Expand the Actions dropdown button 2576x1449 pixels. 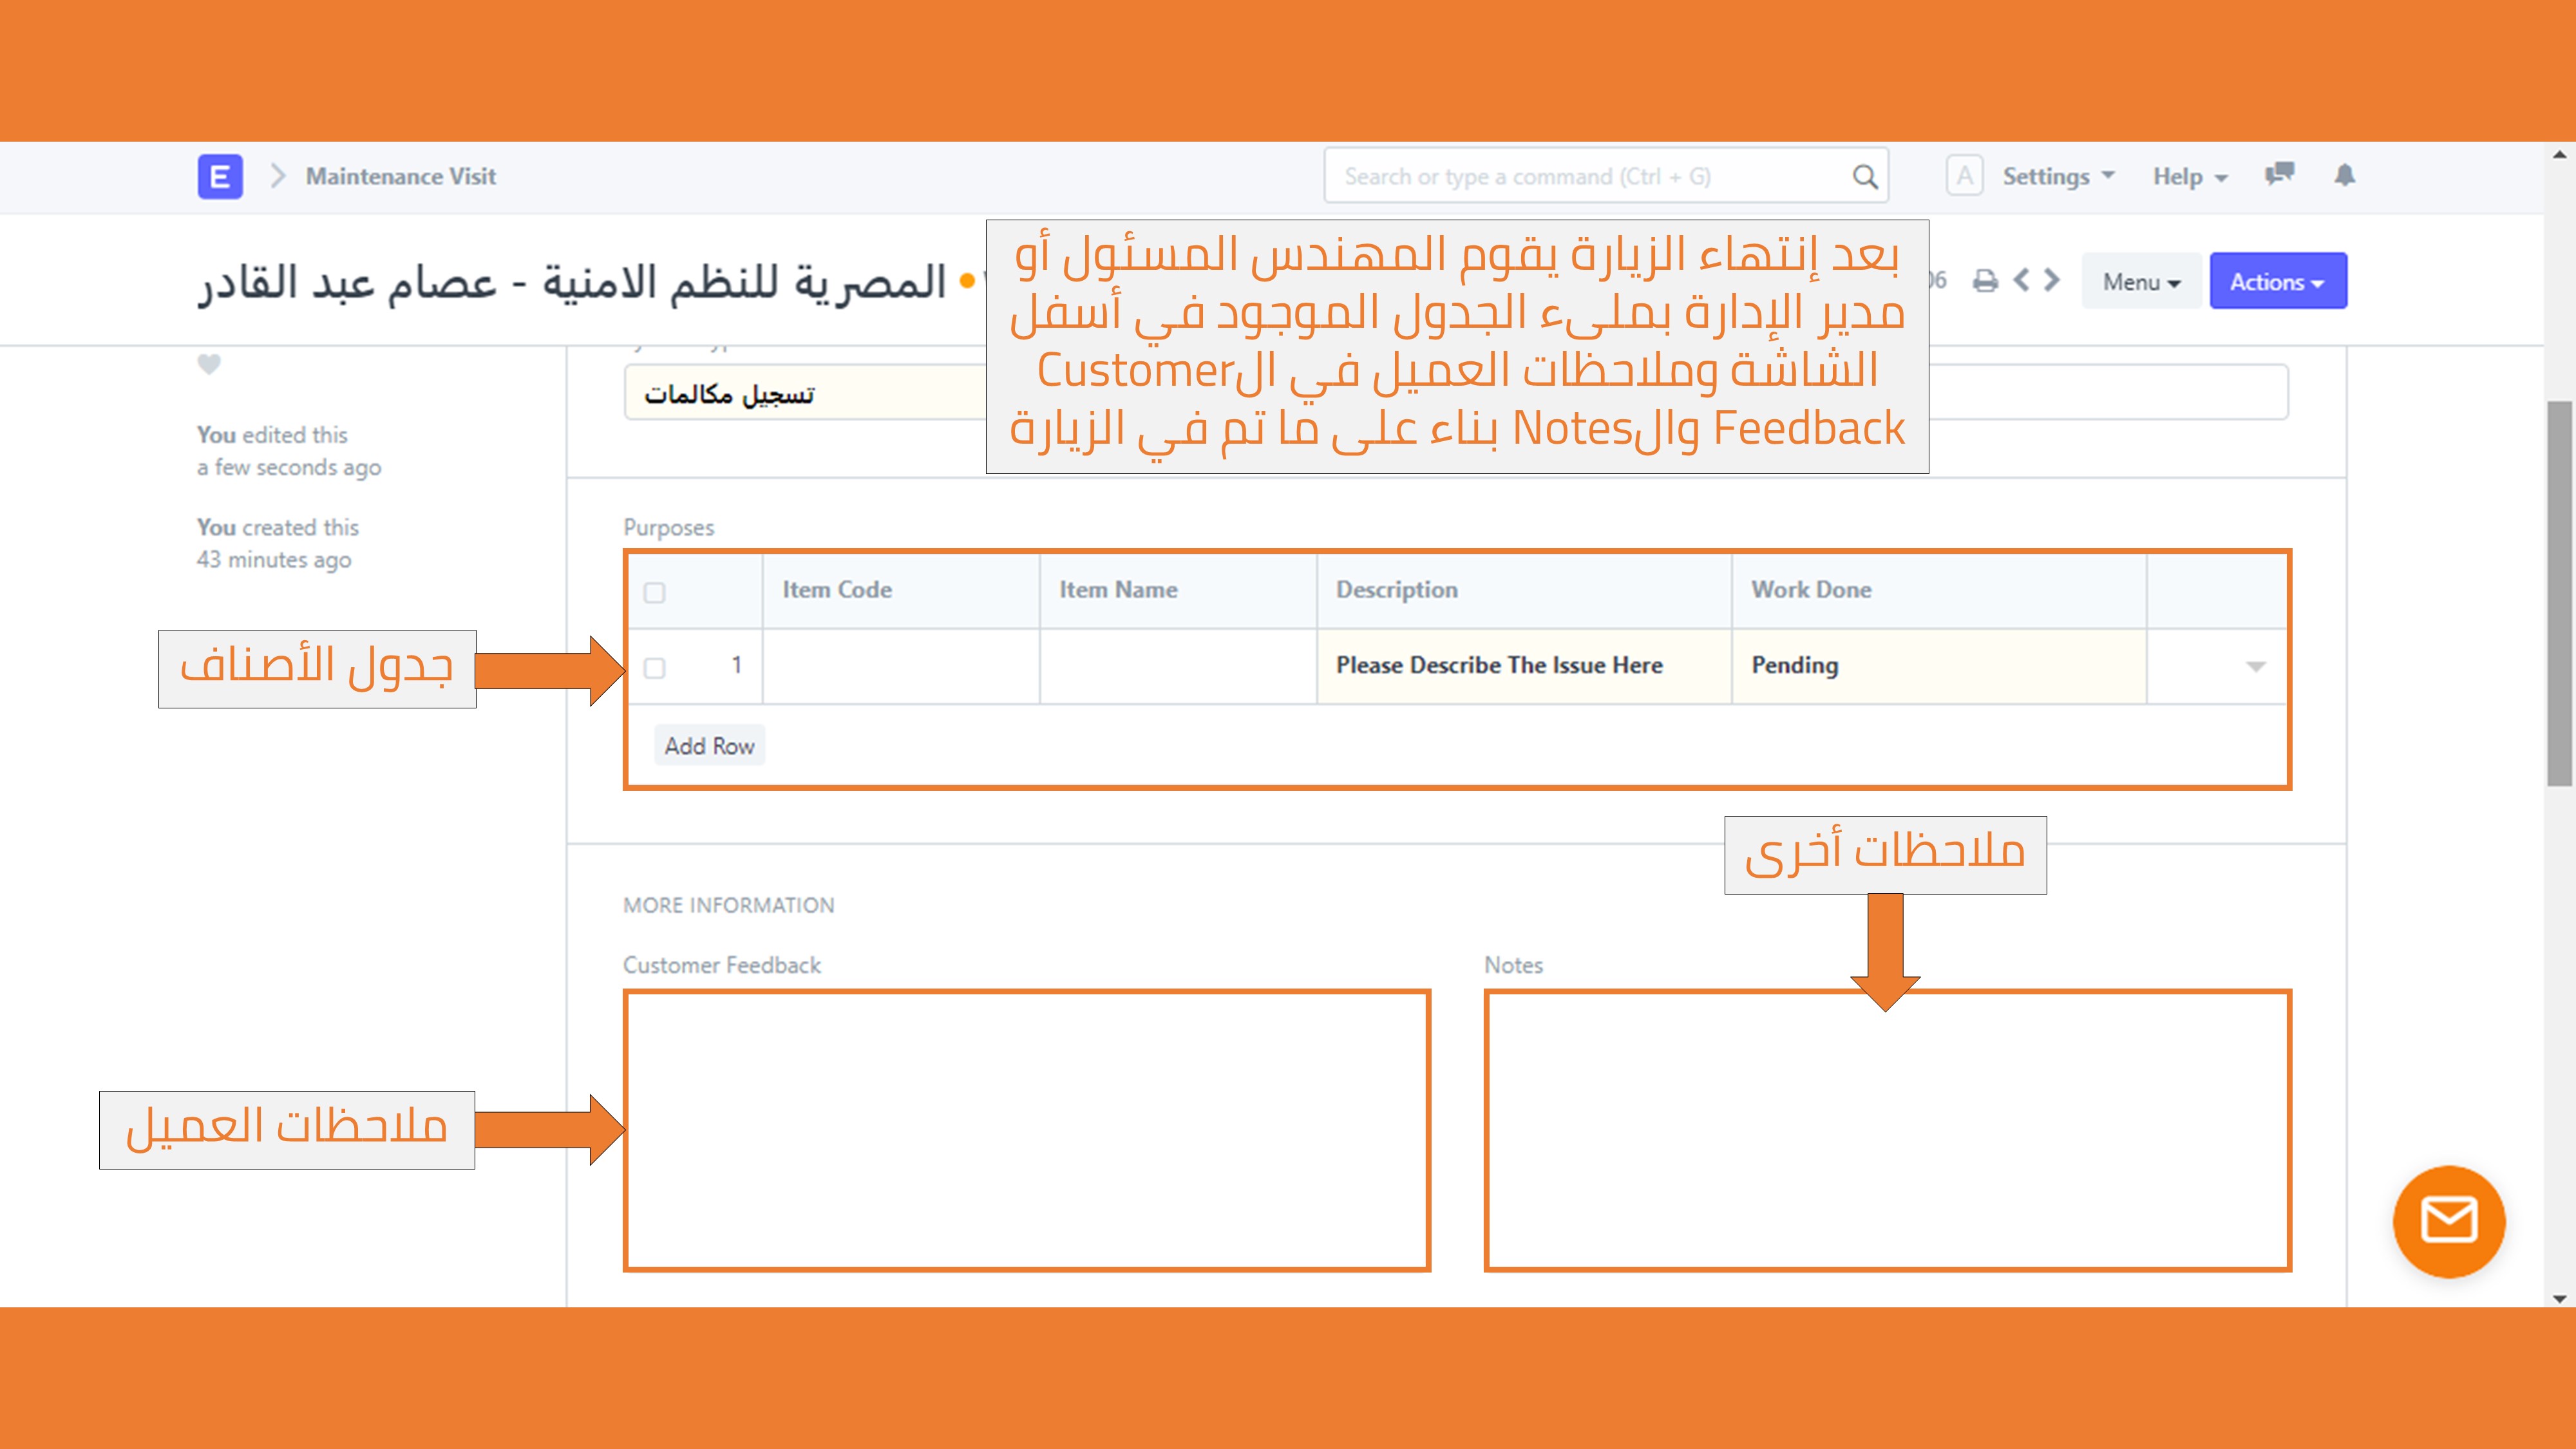click(2278, 281)
